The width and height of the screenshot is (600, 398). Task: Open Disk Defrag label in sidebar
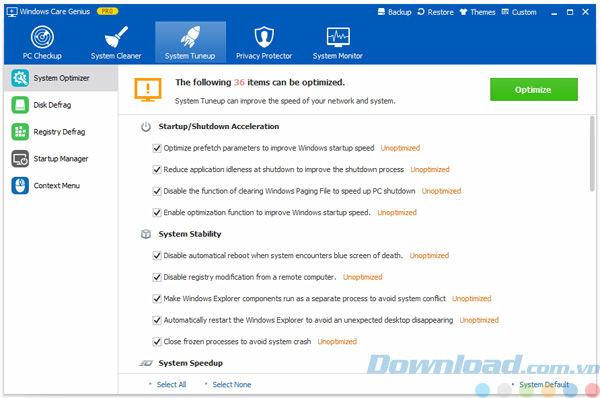point(52,105)
